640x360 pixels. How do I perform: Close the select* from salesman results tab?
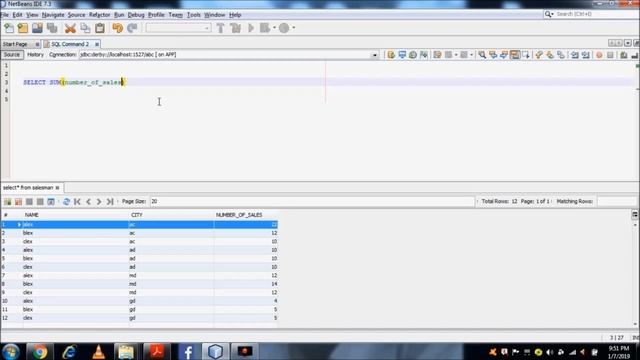click(x=58, y=188)
